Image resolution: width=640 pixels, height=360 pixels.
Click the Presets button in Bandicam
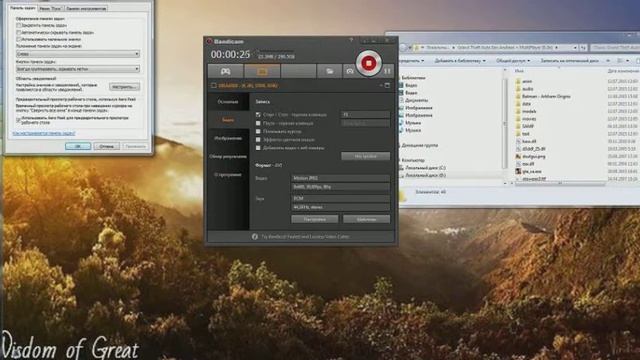tap(366, 219)
